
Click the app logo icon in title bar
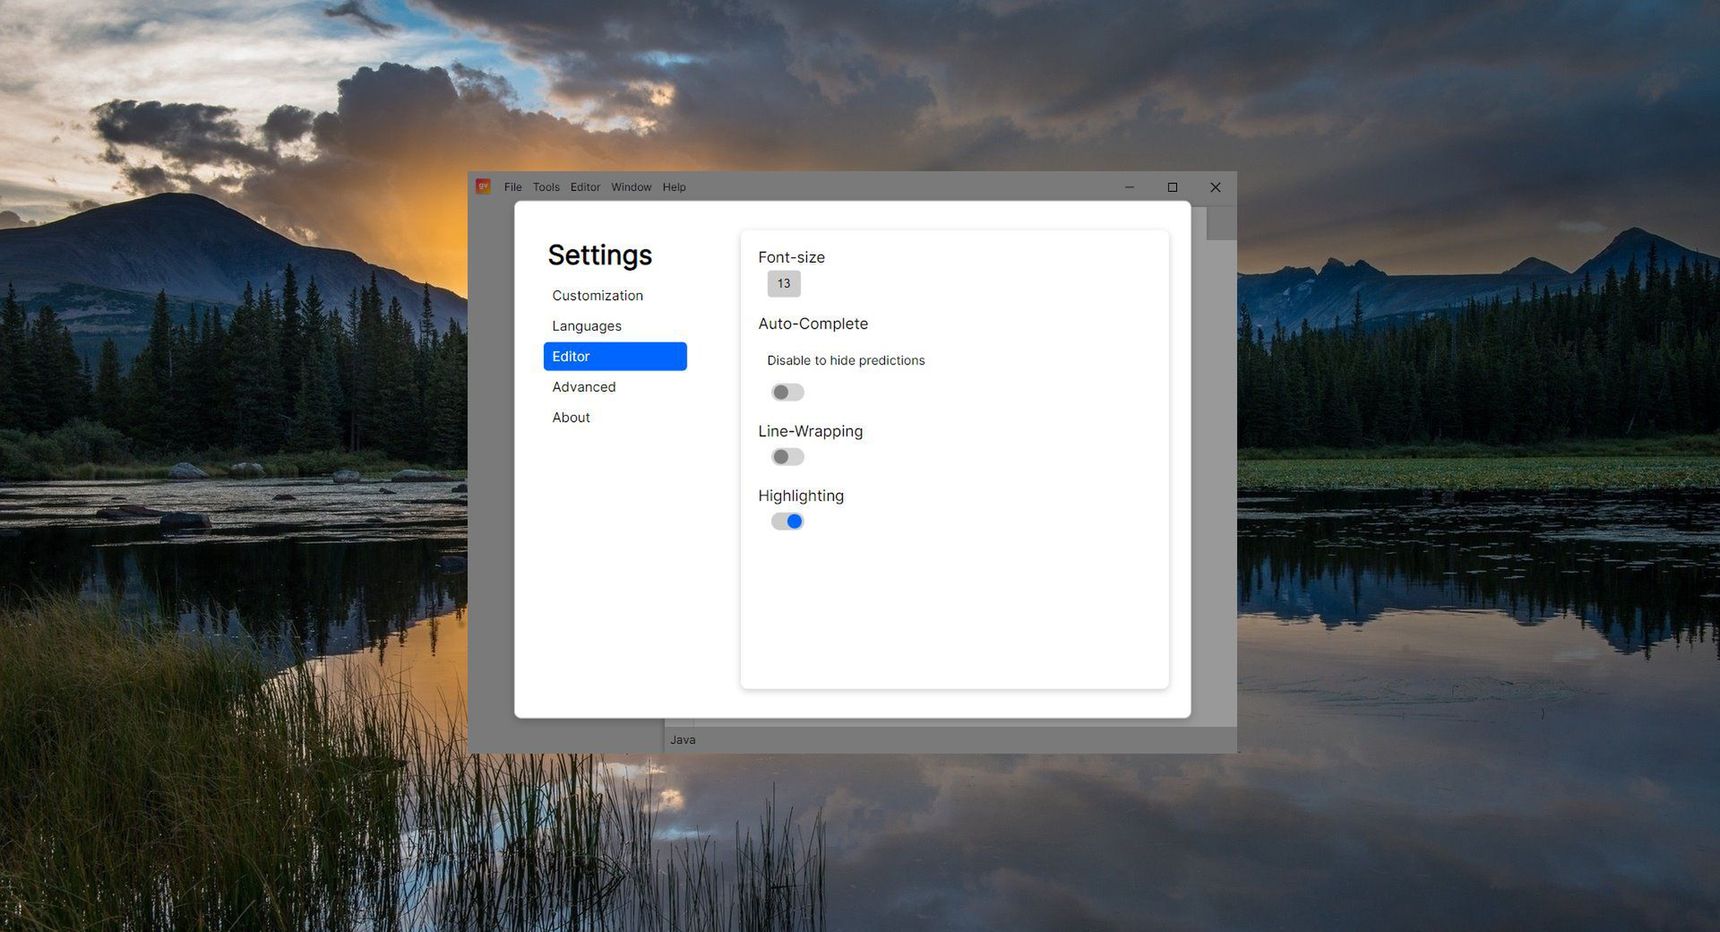[483, 186]
